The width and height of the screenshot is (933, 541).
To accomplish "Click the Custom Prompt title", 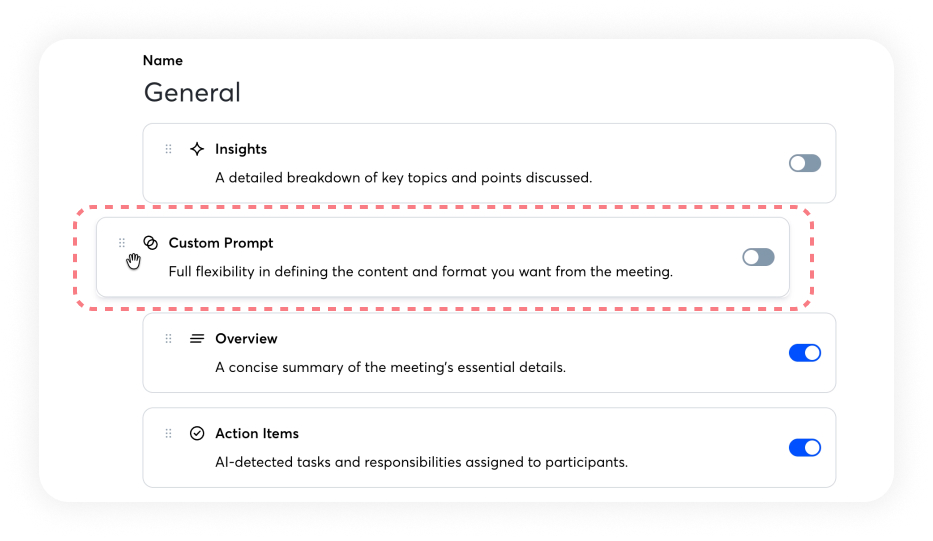I will click(x=220, y=243).
